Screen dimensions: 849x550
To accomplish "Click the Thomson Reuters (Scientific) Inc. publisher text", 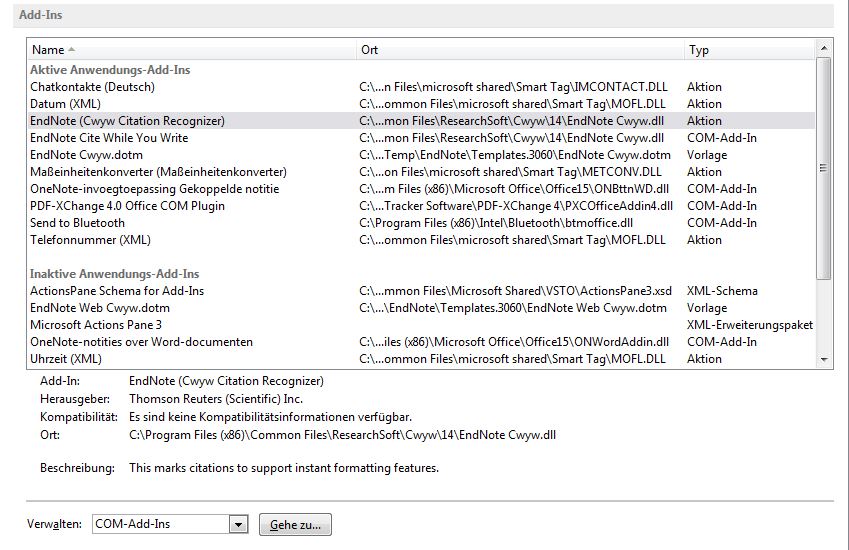I will click(x=216, y=400).
